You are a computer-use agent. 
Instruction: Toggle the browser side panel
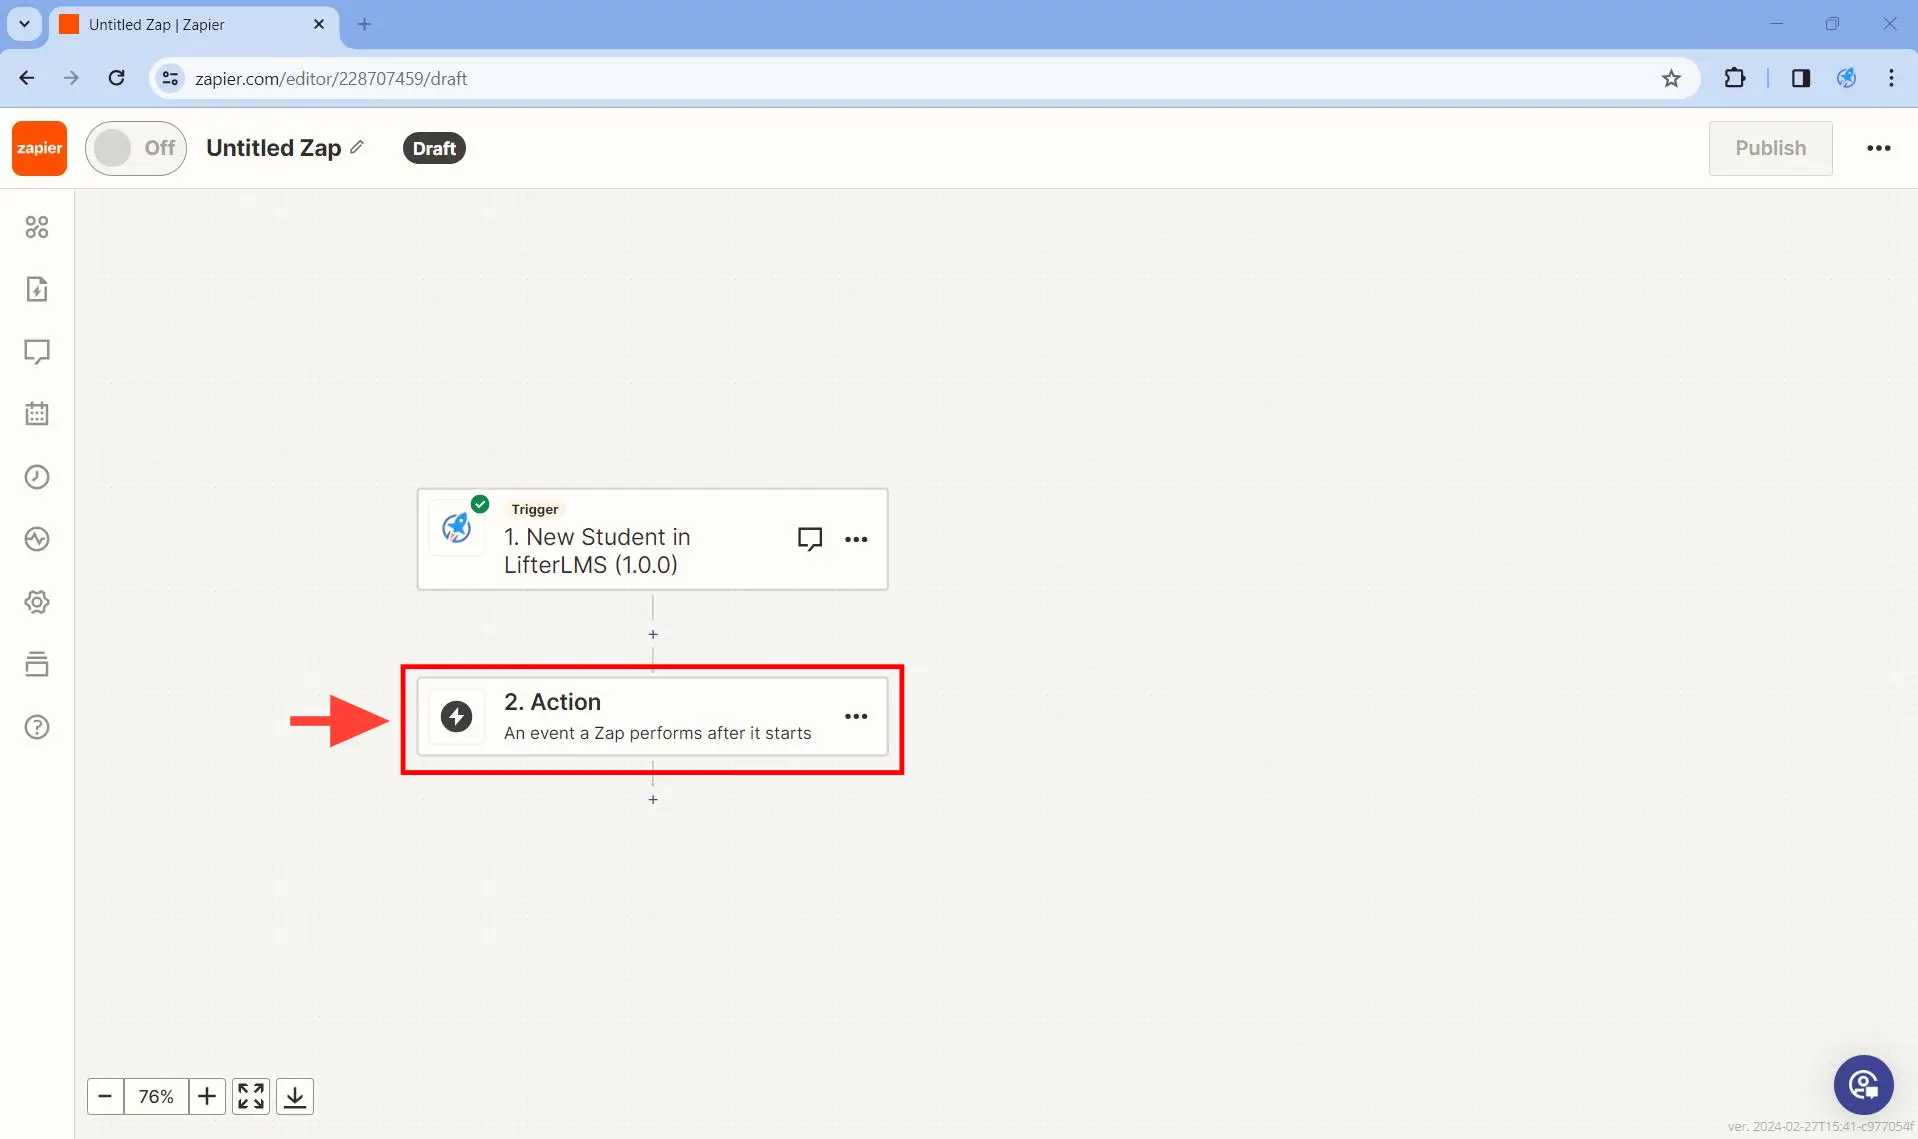tap(1801, 78)
